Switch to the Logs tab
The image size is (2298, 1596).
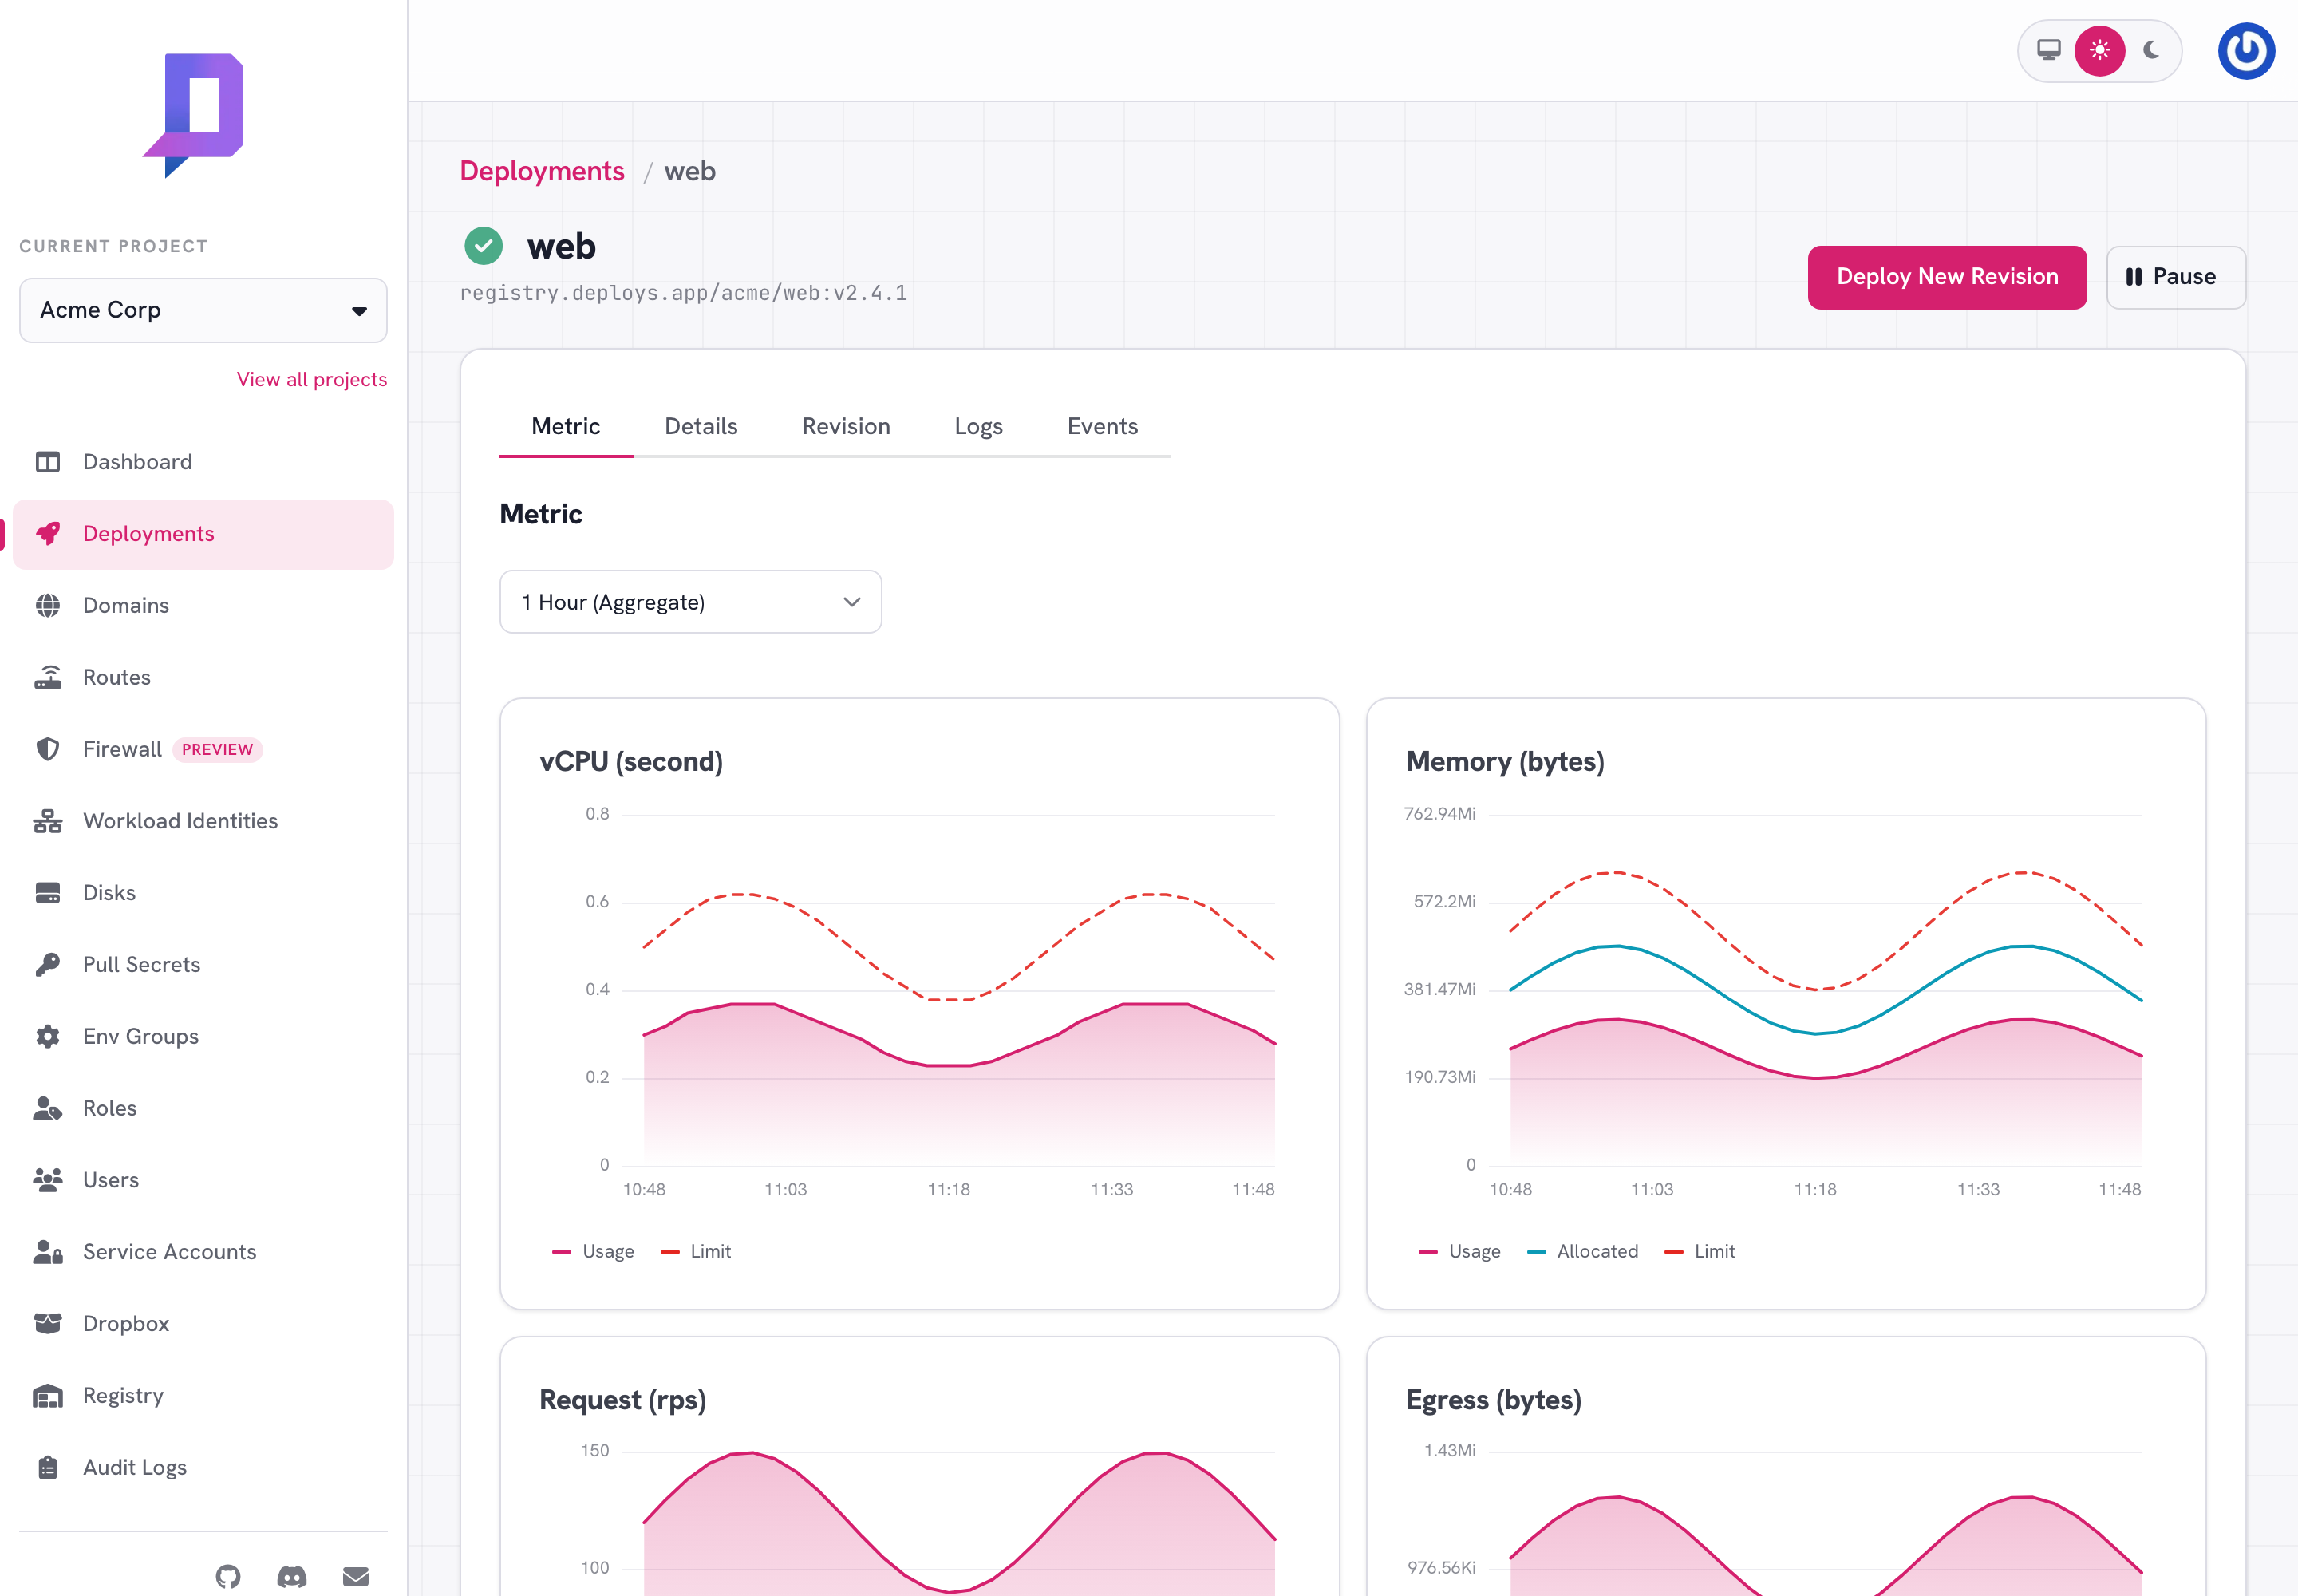click(x=978, y=427)
